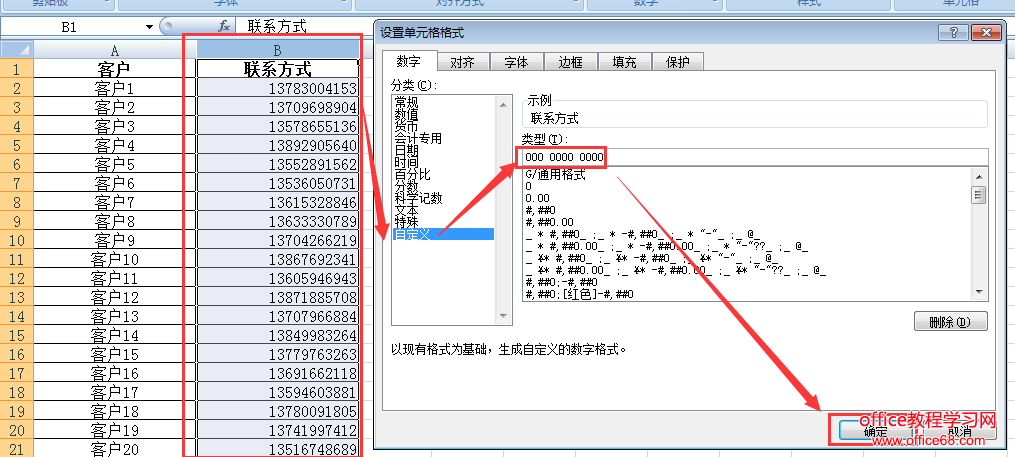Select the #,##0.00 format code
This screenshot has height=457, width=1015.
tap(550, 222)
